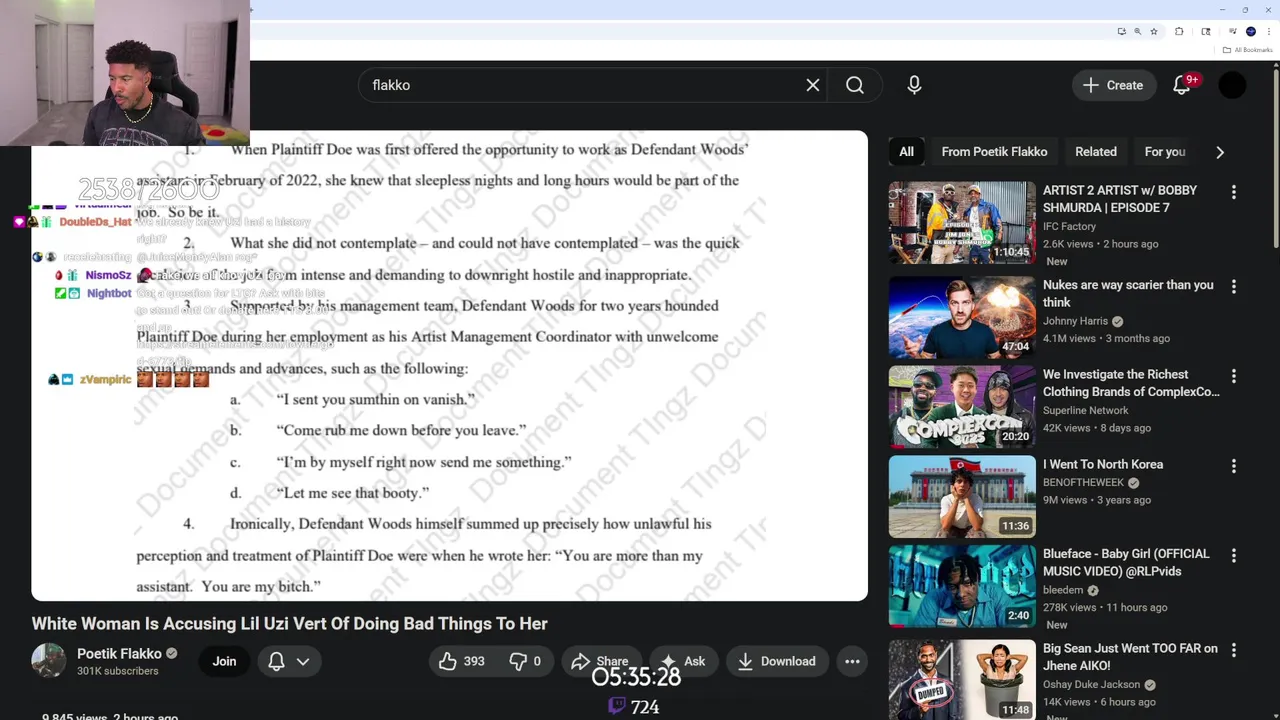Select the Related filter chip
Screen dimensions: 1280x720
point(1096,152)
